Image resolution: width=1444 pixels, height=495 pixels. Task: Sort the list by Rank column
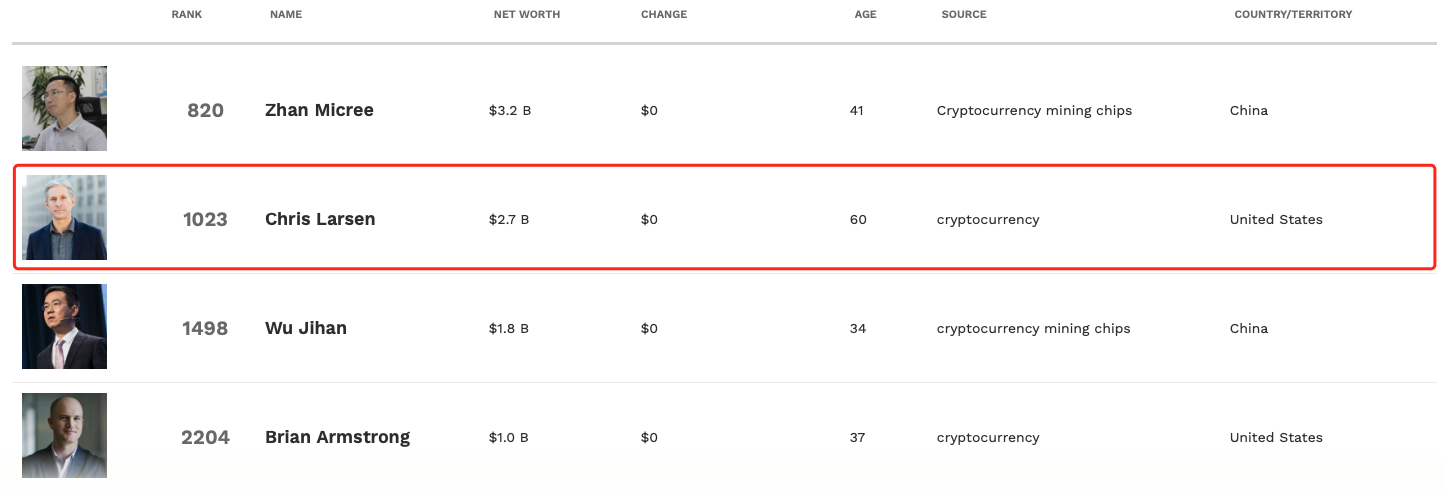[x=187, y=15]
